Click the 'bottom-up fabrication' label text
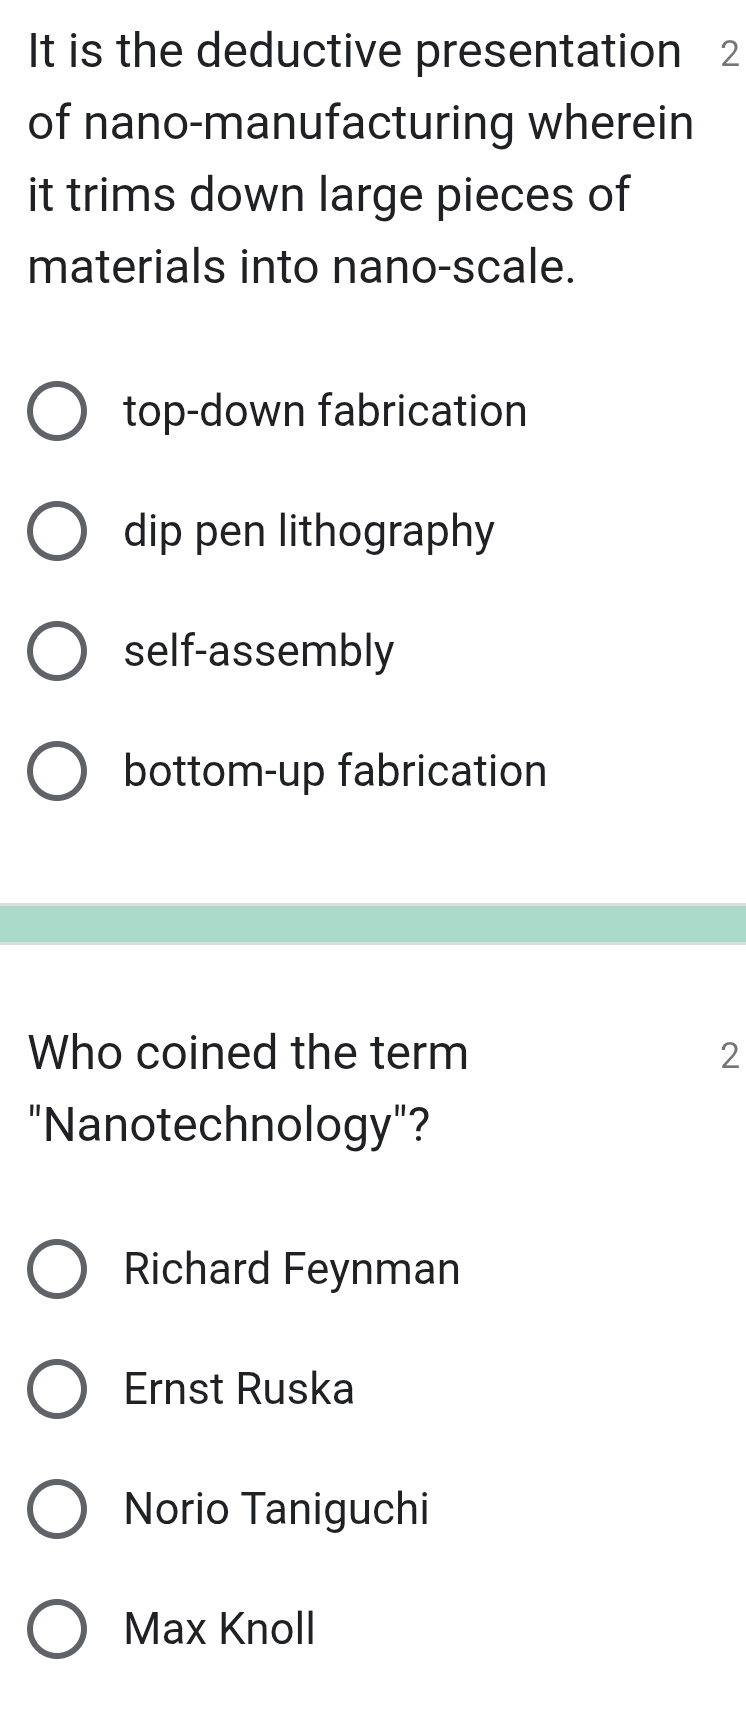 click(x=335, y=771)
